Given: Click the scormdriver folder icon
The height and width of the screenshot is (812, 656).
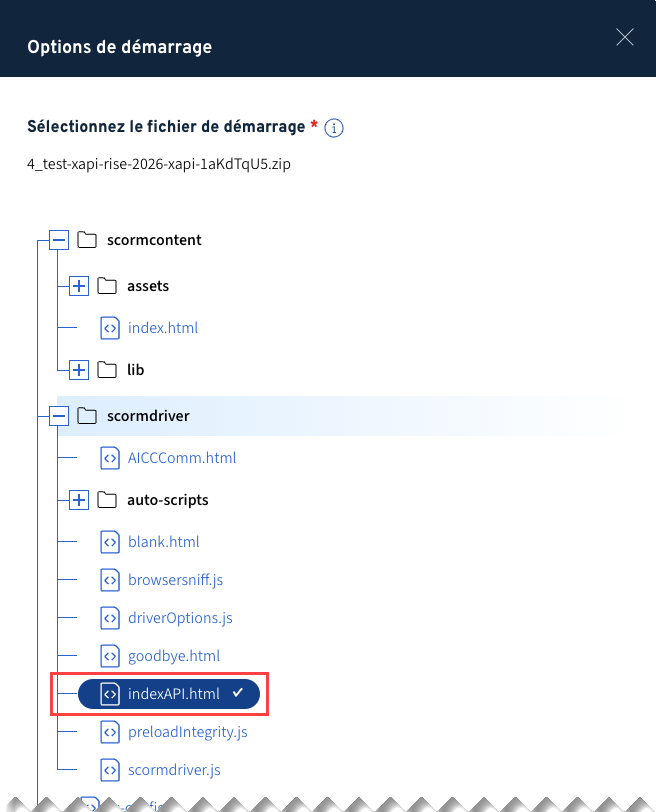Looking at the screenshot, I should pyautogui.click(x=87, y=415).
